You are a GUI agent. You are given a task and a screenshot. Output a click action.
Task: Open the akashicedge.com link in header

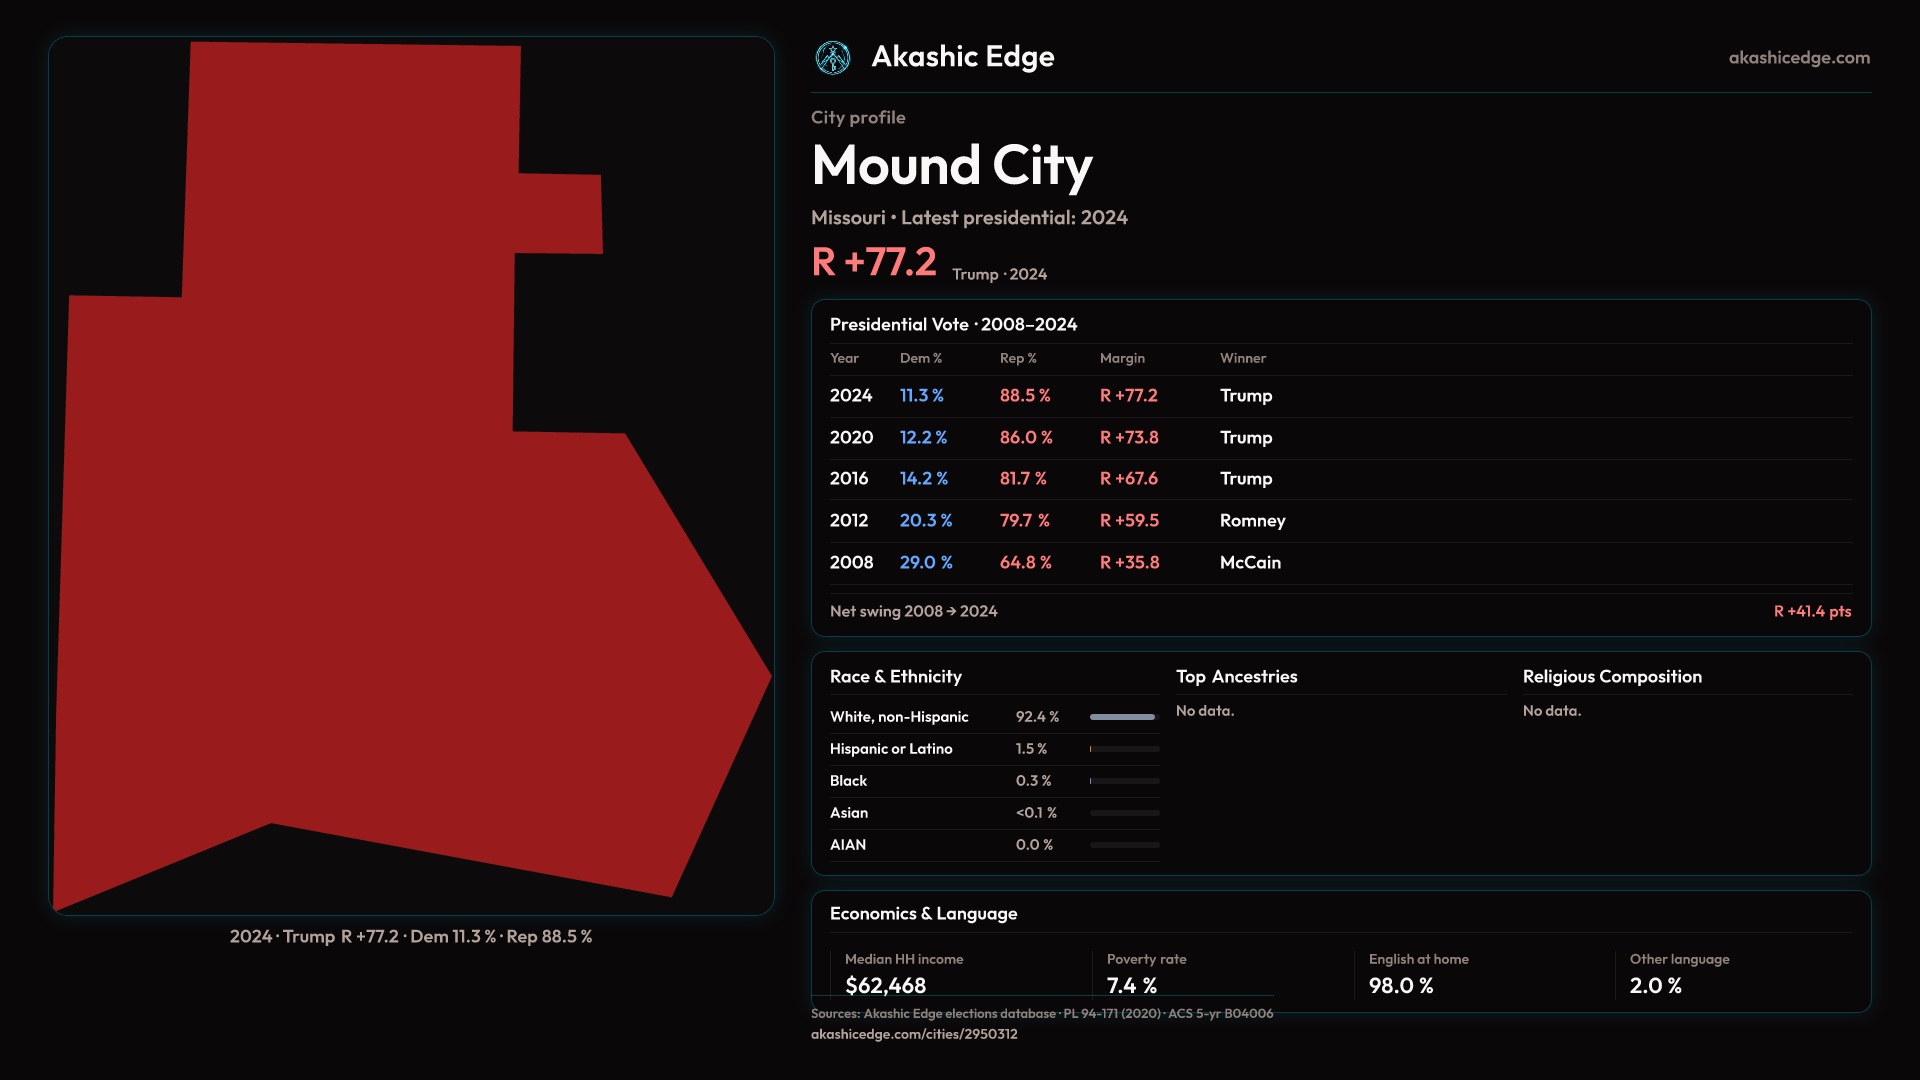pos(1798,58)
